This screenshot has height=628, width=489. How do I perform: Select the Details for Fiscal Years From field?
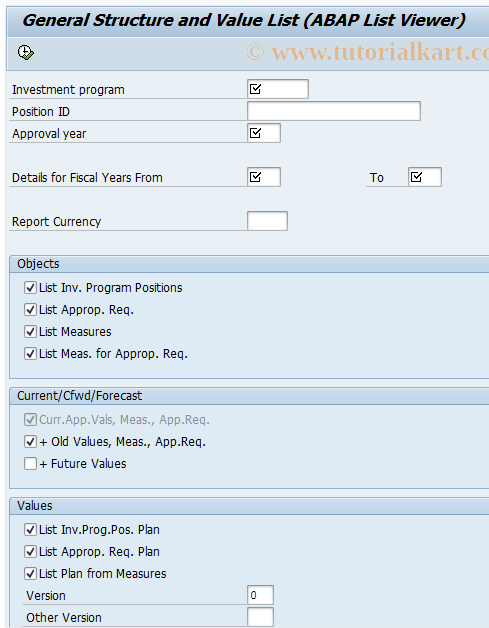pyautogui.click(x=264, y=177)
